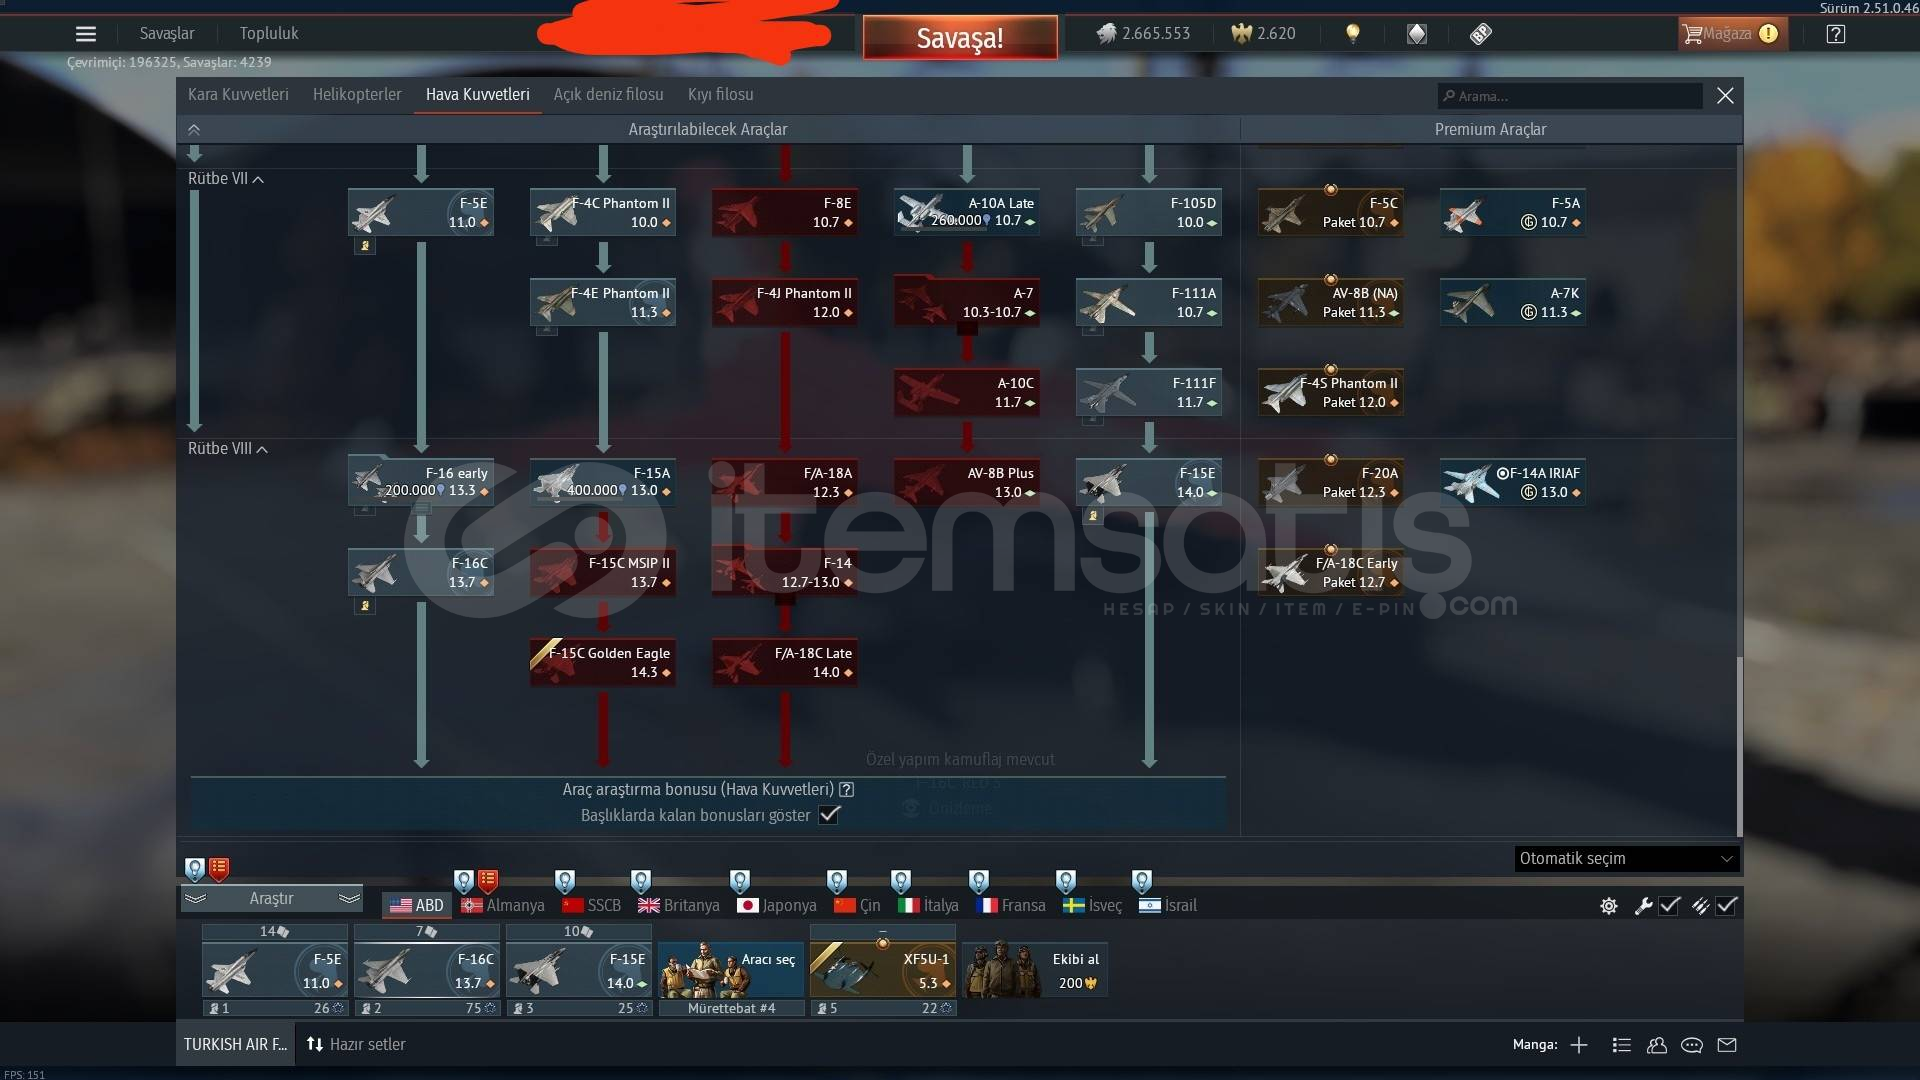The height and width of the screenshot is (1080, 1920).
Task: Open the chat speech bubble icon
Action: click(1692, 1045)
